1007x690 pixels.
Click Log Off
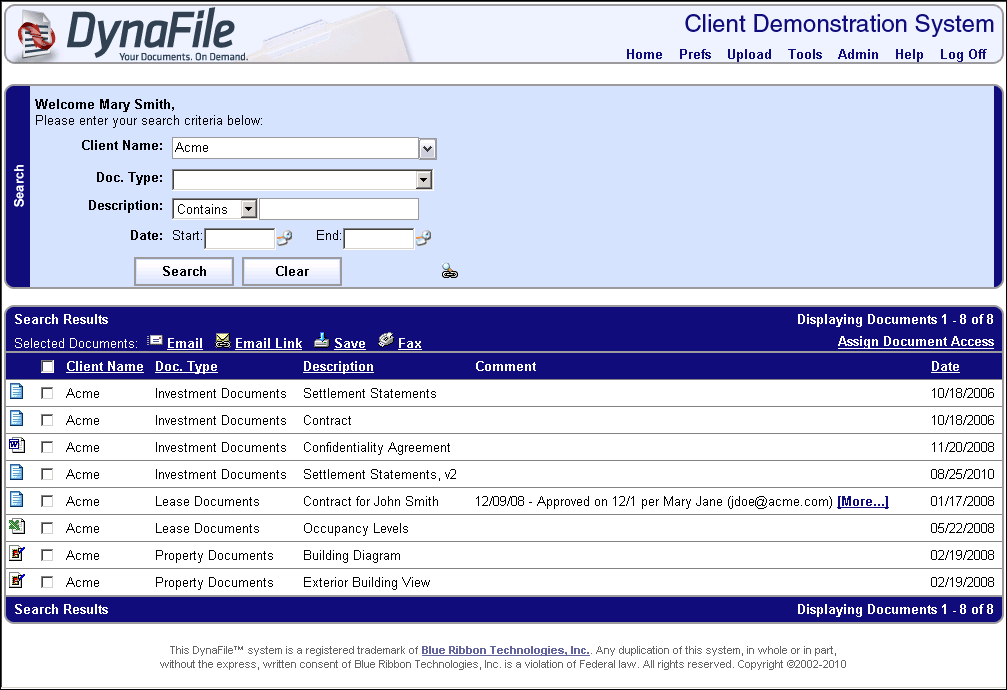(963, 55)
